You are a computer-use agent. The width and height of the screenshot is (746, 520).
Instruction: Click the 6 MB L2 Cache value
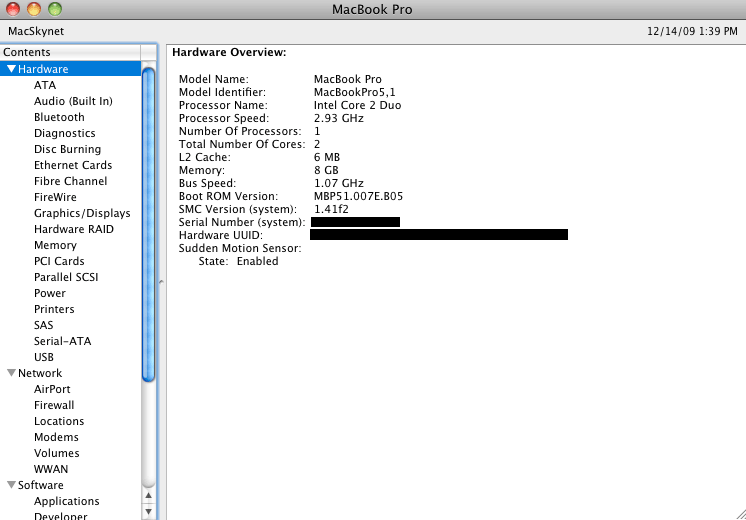click(327, 157)
